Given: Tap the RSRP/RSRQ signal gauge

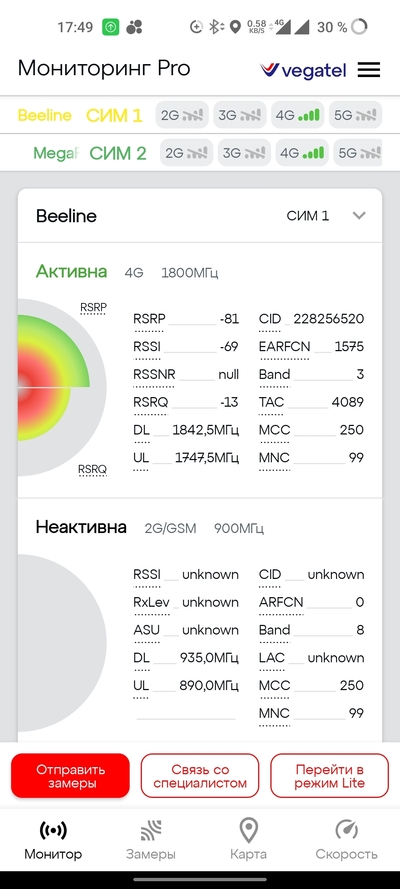Looking at the screenshot, I should pyautogui.click(x=59, y=387).
